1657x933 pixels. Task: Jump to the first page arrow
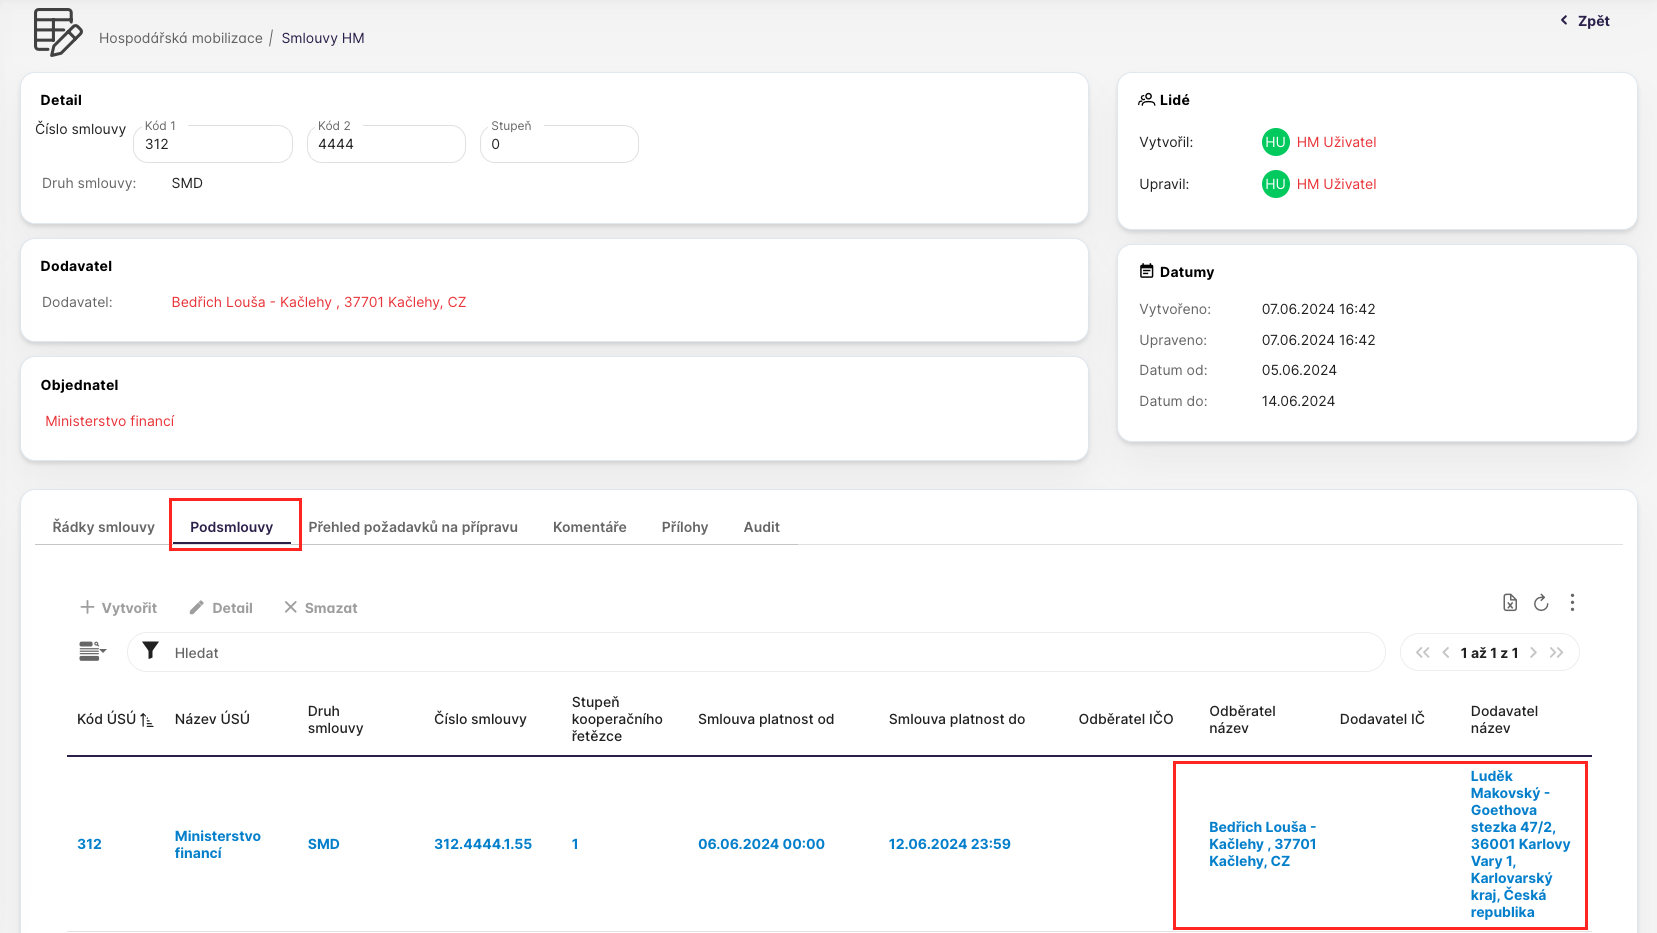tap(1422, 653)
